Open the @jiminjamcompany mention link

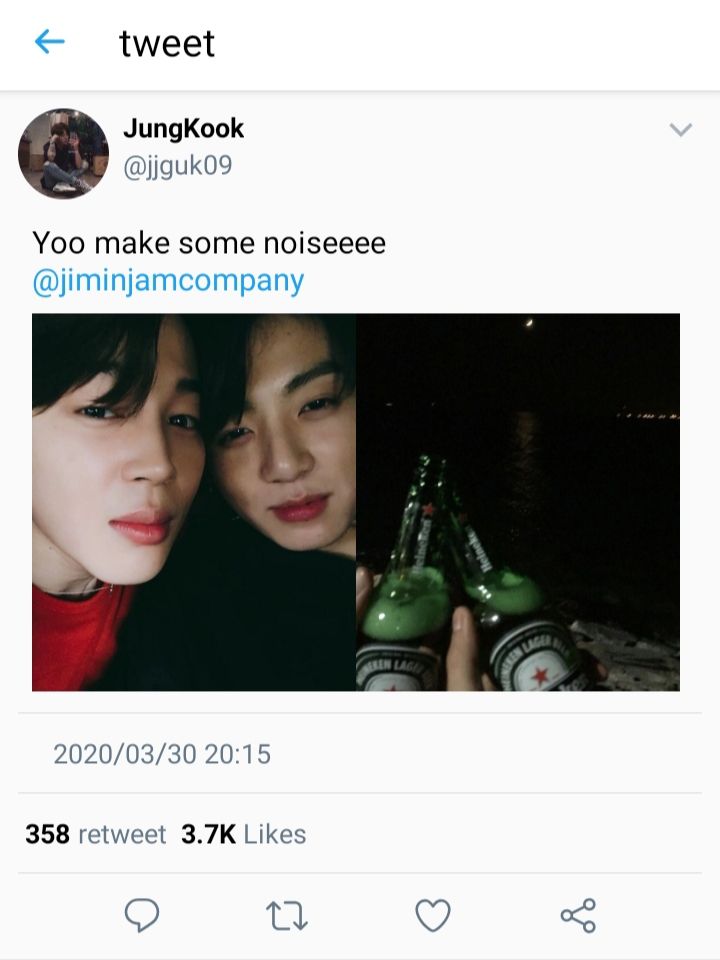pos(168,280)
